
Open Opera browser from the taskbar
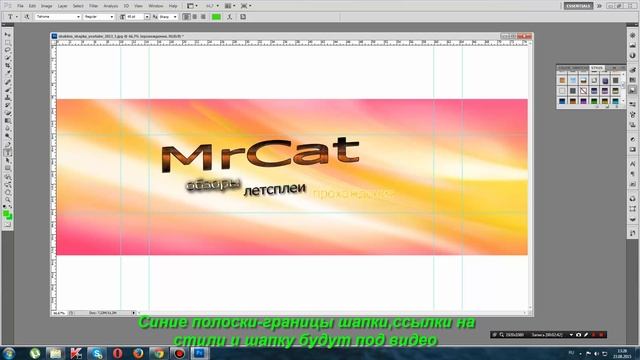point(117,353)
